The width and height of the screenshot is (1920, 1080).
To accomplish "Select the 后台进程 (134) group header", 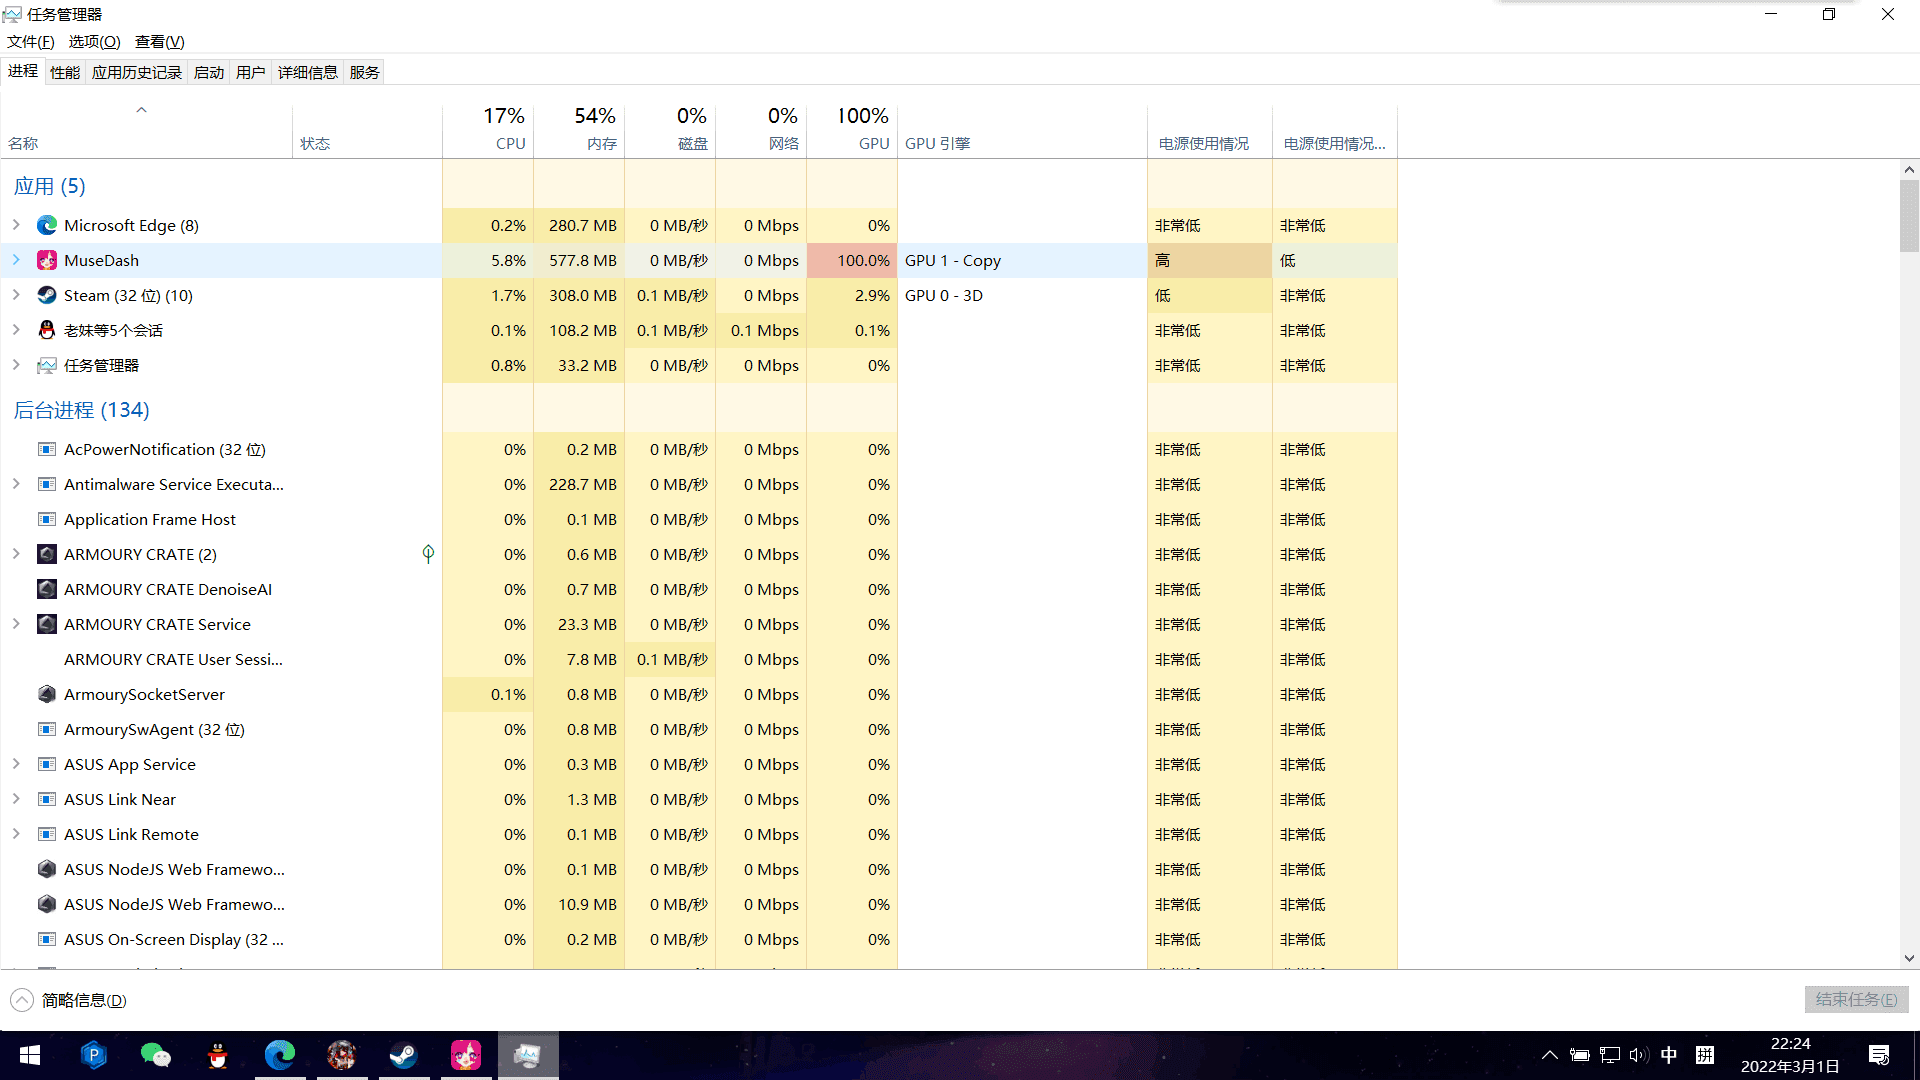I will (x=81, y=410).
